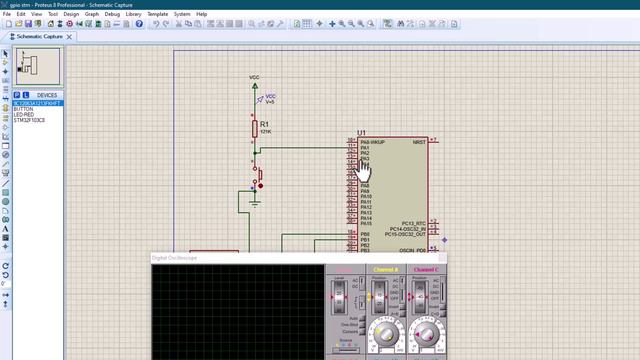Adjust oscilloscope trigger Level slider
640x360 pixels.
click(339, 297)
